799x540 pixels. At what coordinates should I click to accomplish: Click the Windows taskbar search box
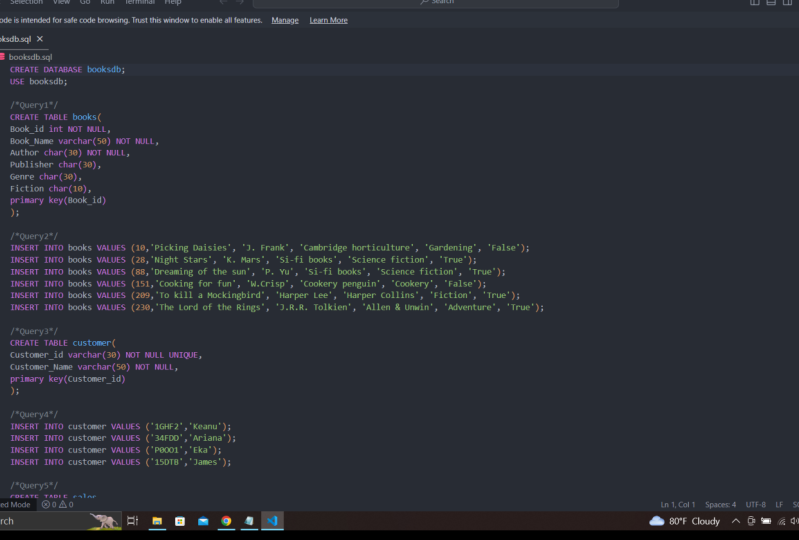[60, 521]
